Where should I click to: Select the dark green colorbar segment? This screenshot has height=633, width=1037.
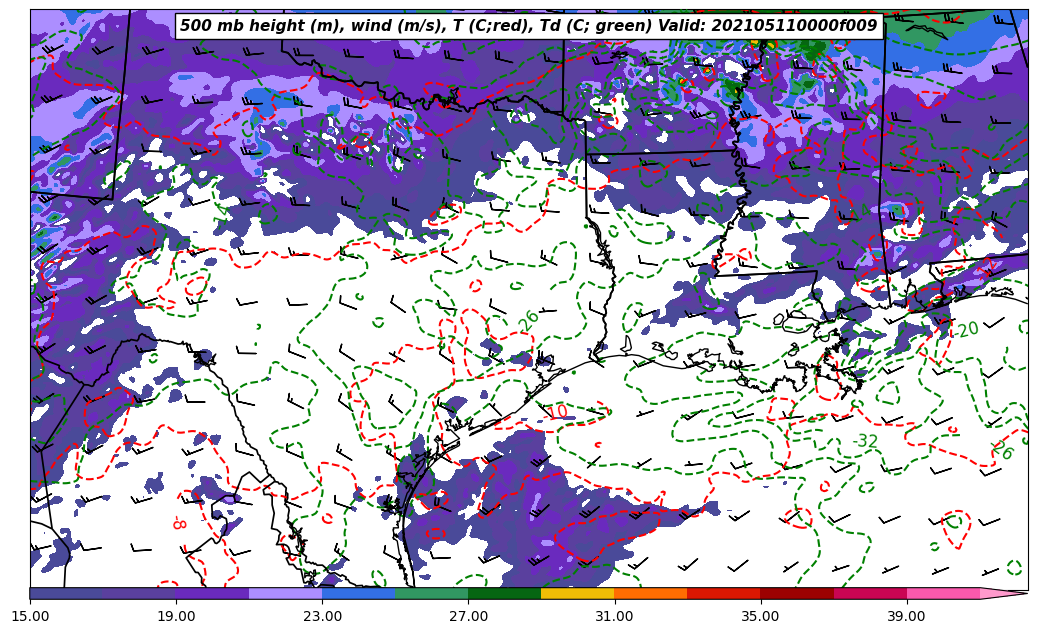(505, 593)
